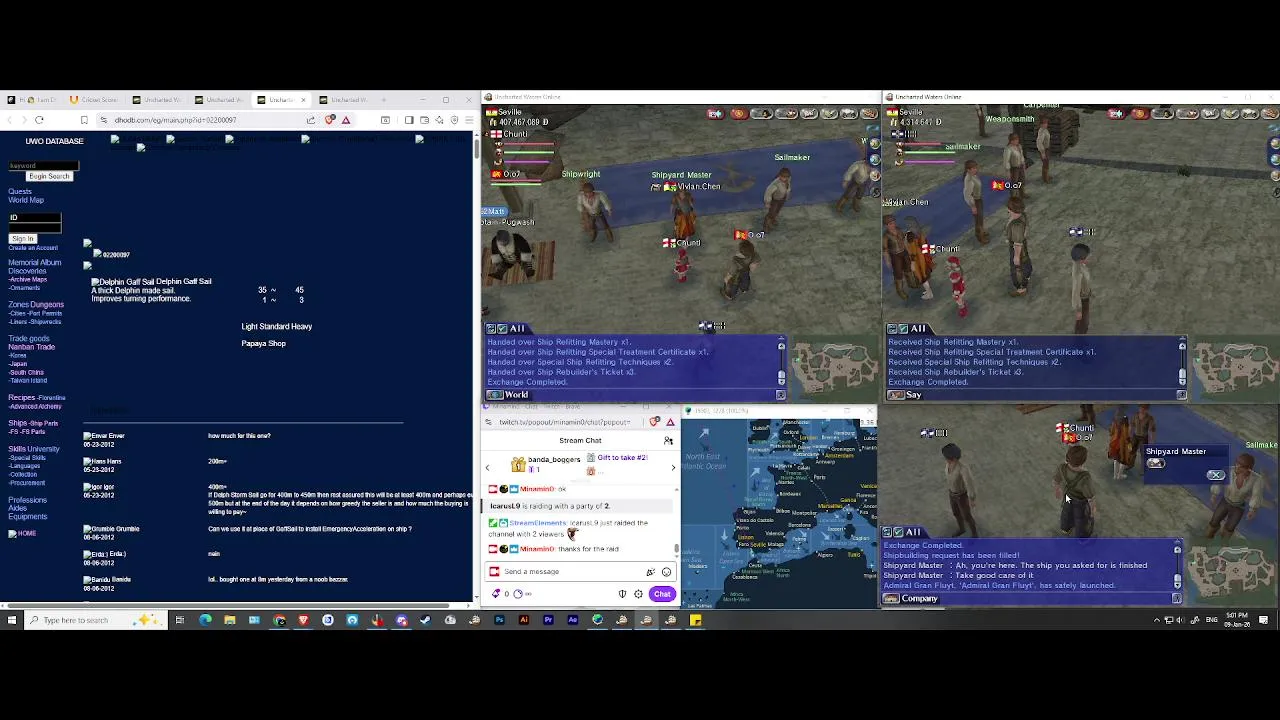Image resolution: width=1280 pixels, height=720 pixels.
Task: Open Say chat channel selector in top-right game
Action: tap(905, 394)
